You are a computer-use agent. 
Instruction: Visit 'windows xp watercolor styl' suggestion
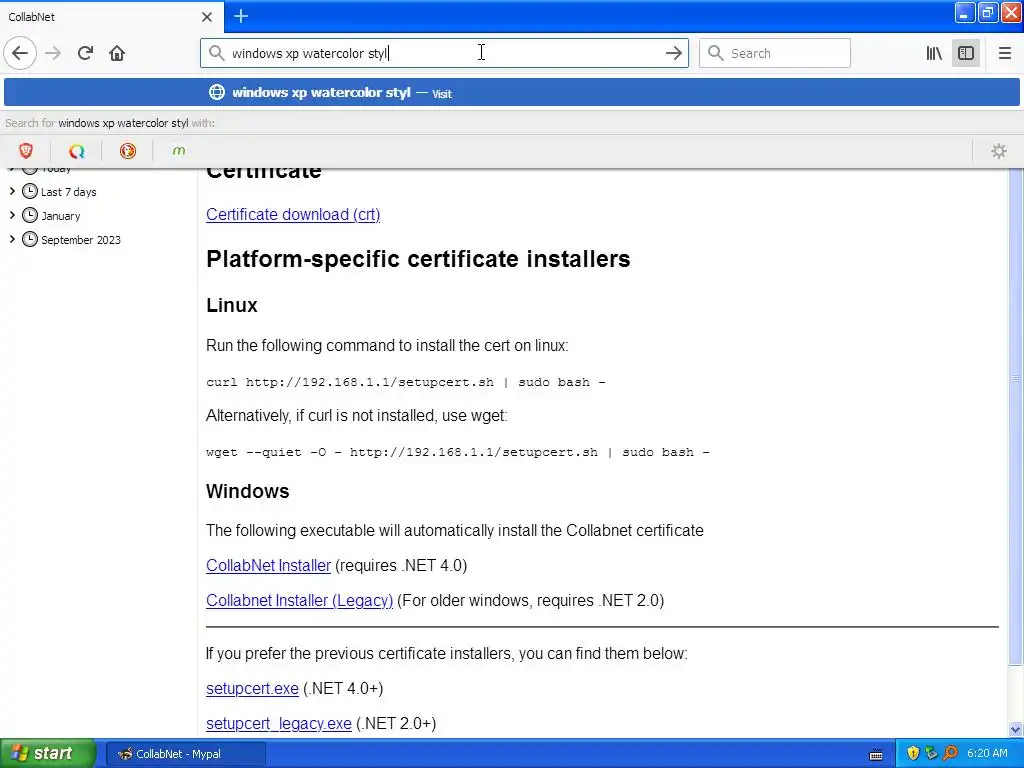(x=512, y=92)
